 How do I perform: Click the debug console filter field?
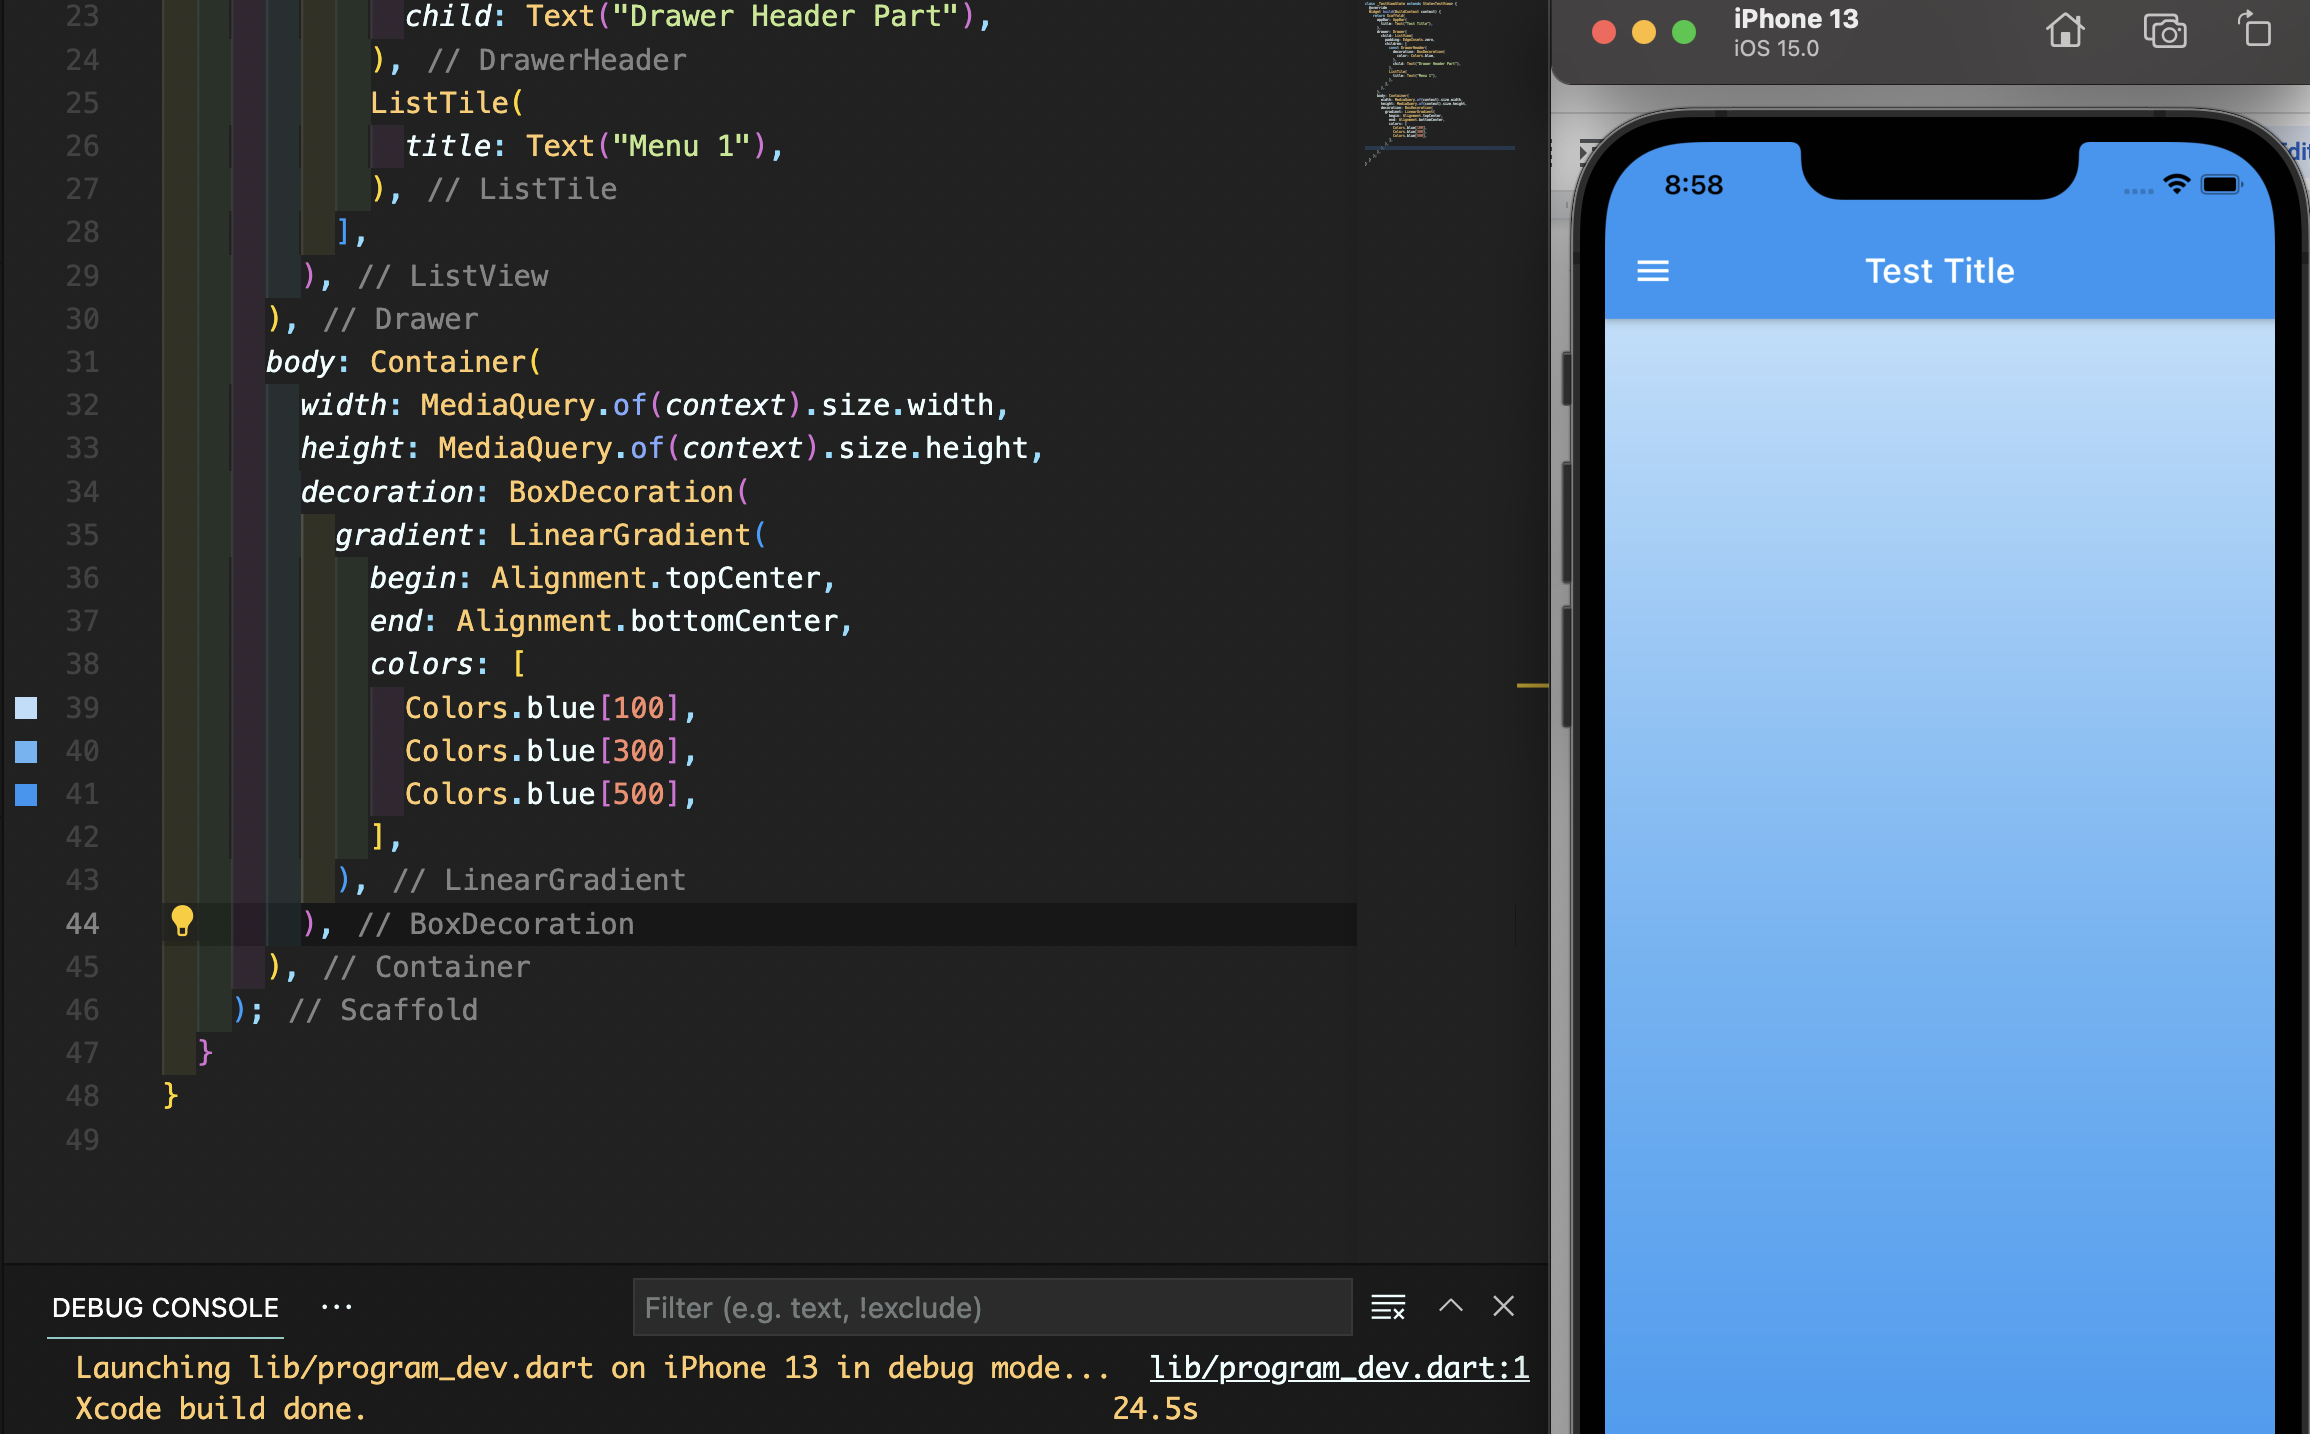(x=991, y=1307)
